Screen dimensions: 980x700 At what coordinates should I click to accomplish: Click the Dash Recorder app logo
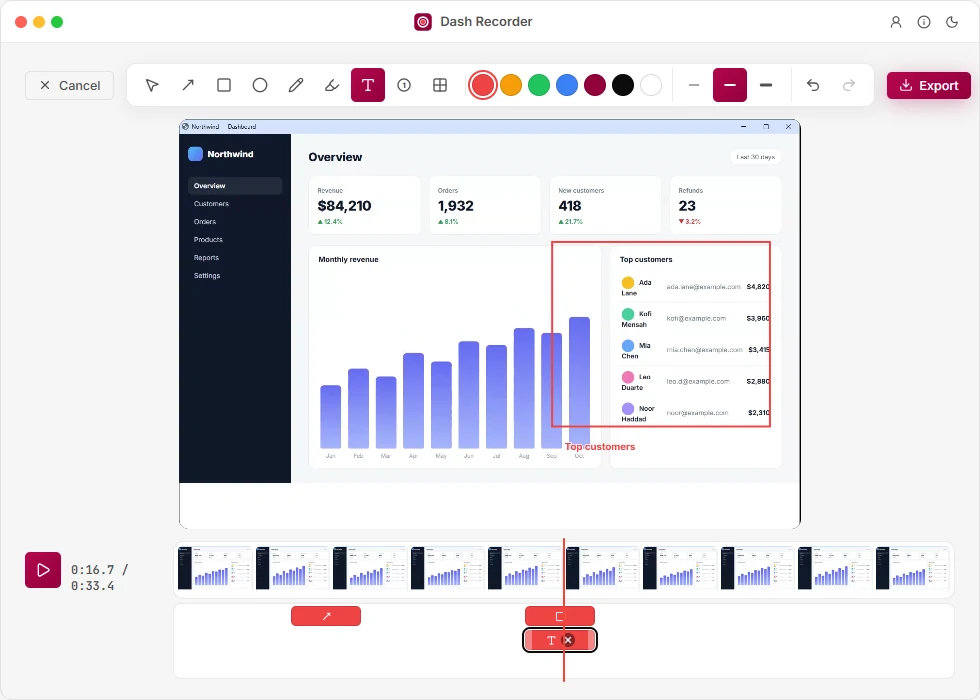click(423, 22)
